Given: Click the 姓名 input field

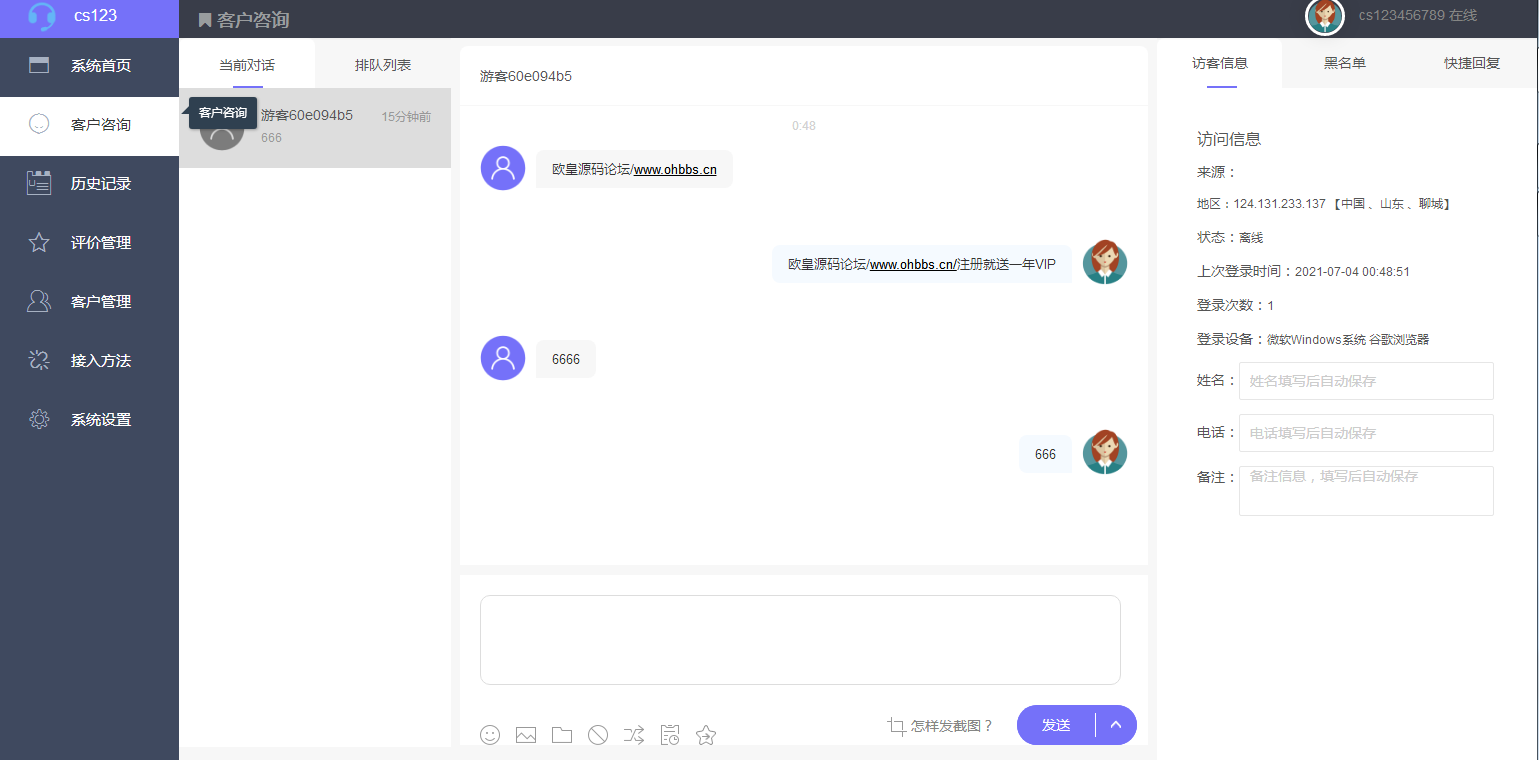Looking at the screenshot, I should (1366, 381).
